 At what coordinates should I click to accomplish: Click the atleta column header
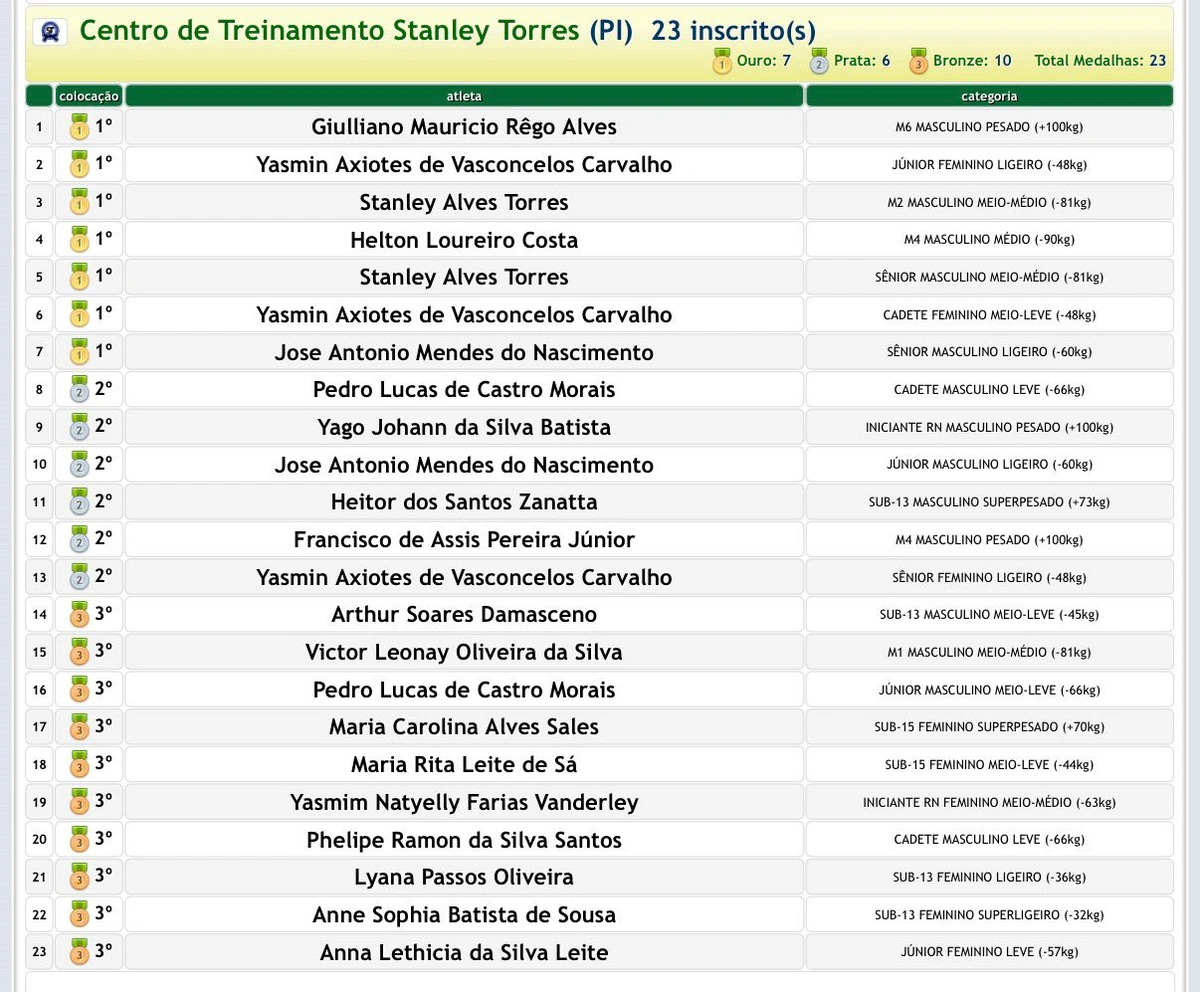(464, 96)
